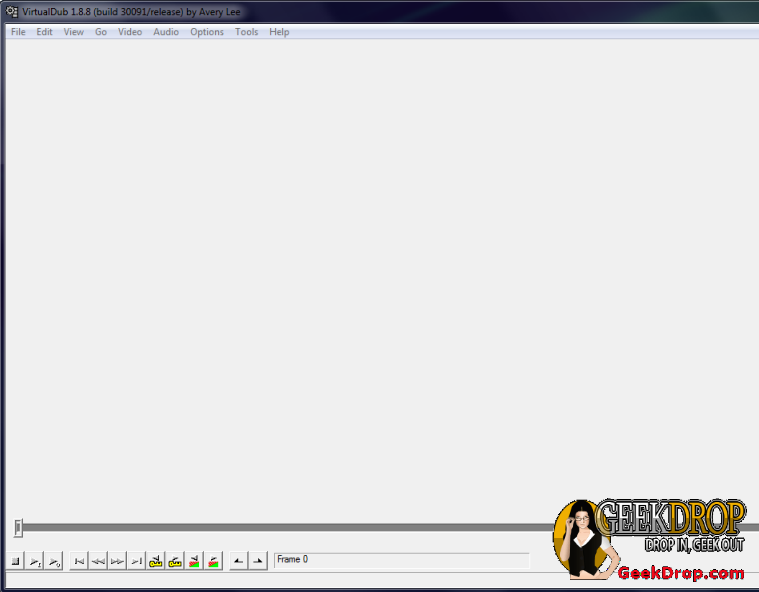Screen dimensions: 759x592
Task: Expand the Audio menu
Action: pyautogui.click(x=166, y=32)
